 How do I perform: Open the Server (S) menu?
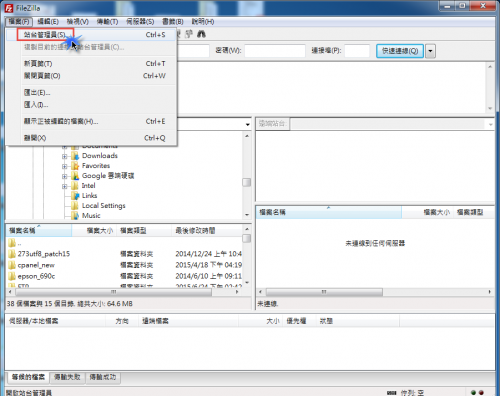[x=140, y=22]
